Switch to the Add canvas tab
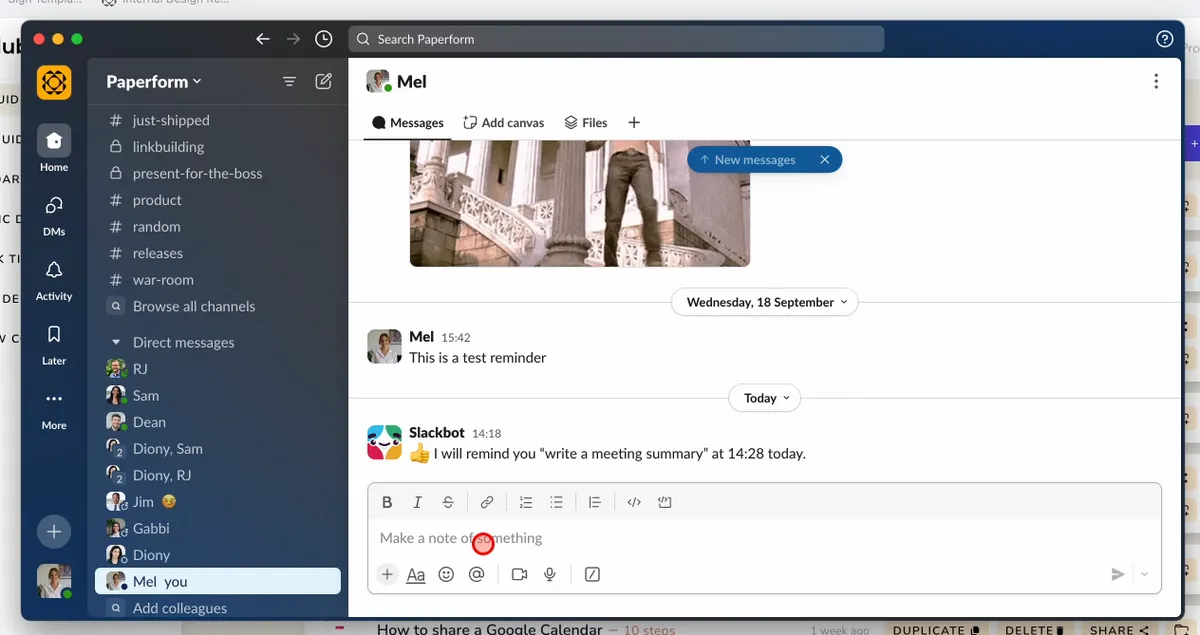The image size is (1200, 635). coord(503,122)
